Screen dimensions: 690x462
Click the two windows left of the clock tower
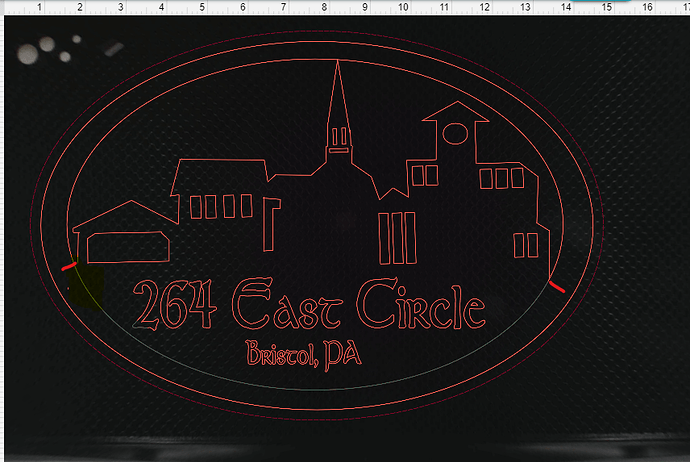(x=425, y=175)
